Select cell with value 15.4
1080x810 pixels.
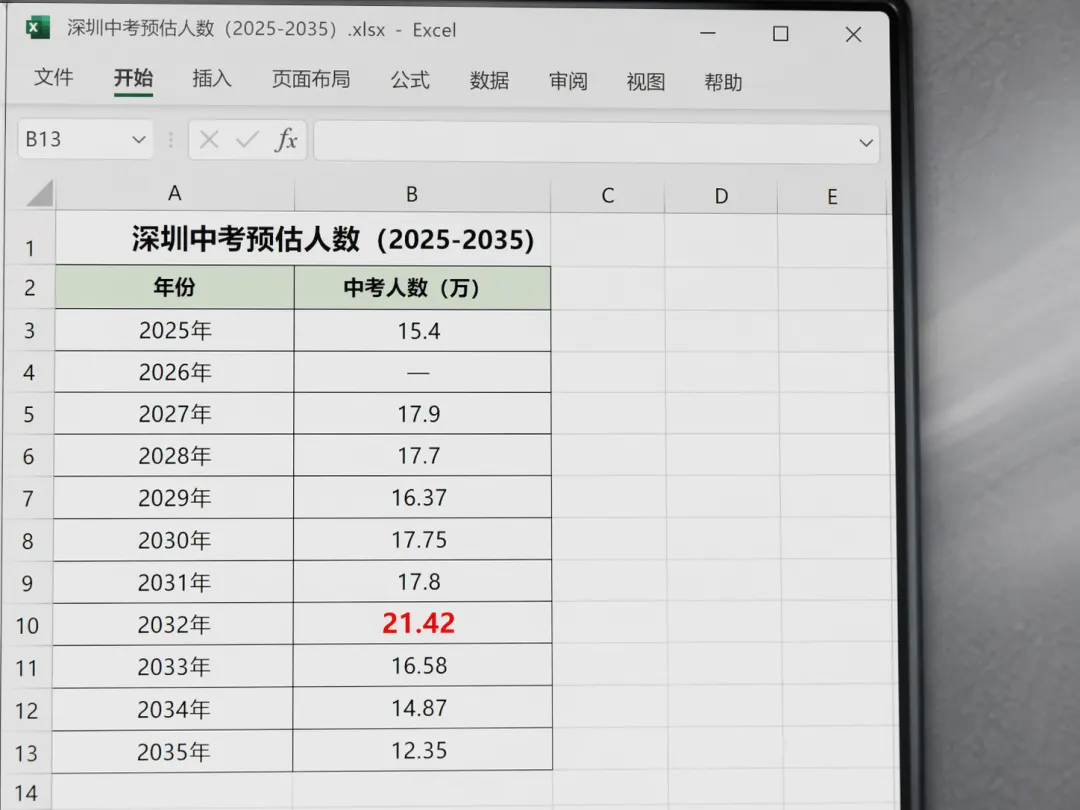[422, 331]
